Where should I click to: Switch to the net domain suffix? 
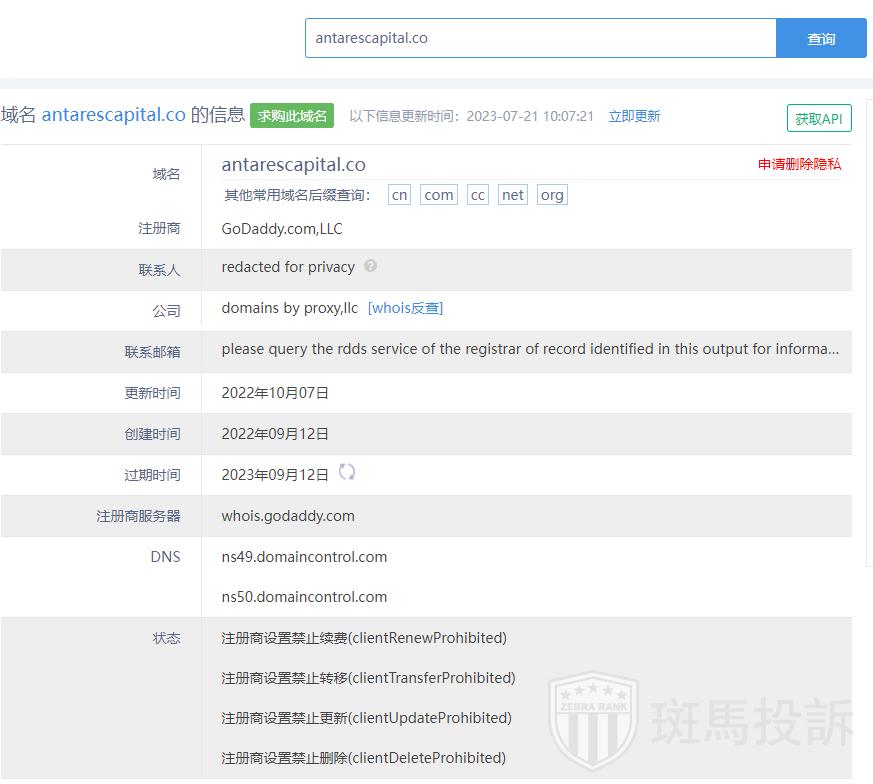click(513, 195)
